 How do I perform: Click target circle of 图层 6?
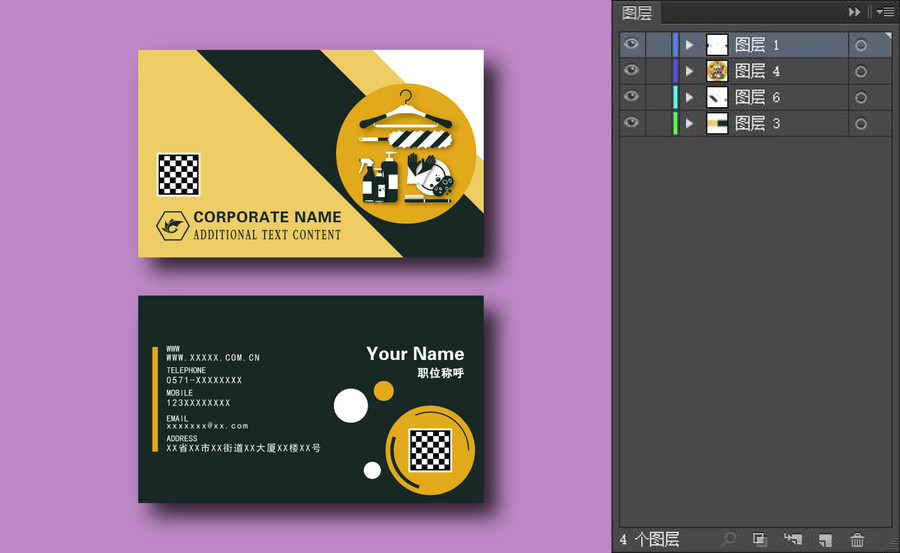click(861, 98)
